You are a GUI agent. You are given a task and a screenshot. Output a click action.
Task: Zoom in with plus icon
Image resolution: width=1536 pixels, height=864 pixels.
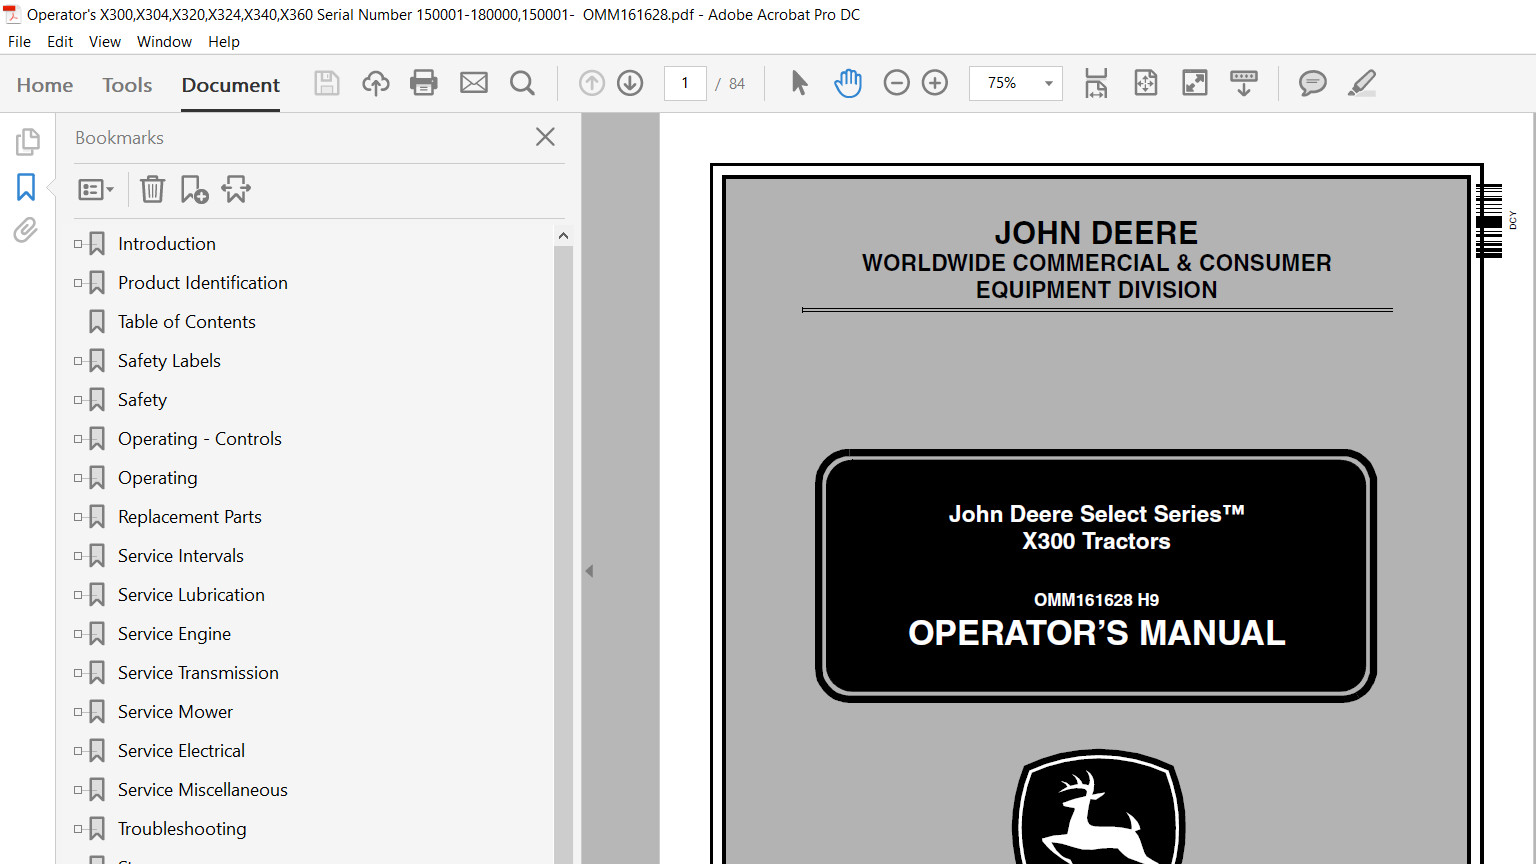(935, 83)
